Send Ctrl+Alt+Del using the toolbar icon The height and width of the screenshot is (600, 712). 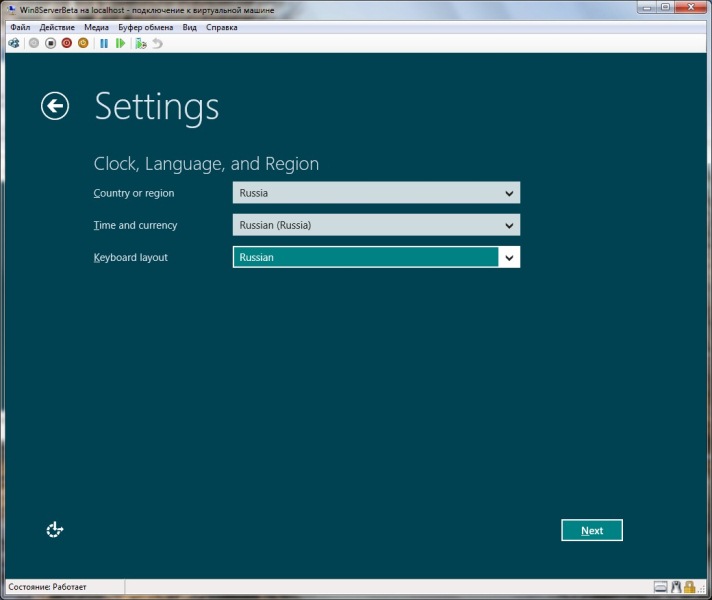point(14,44)
